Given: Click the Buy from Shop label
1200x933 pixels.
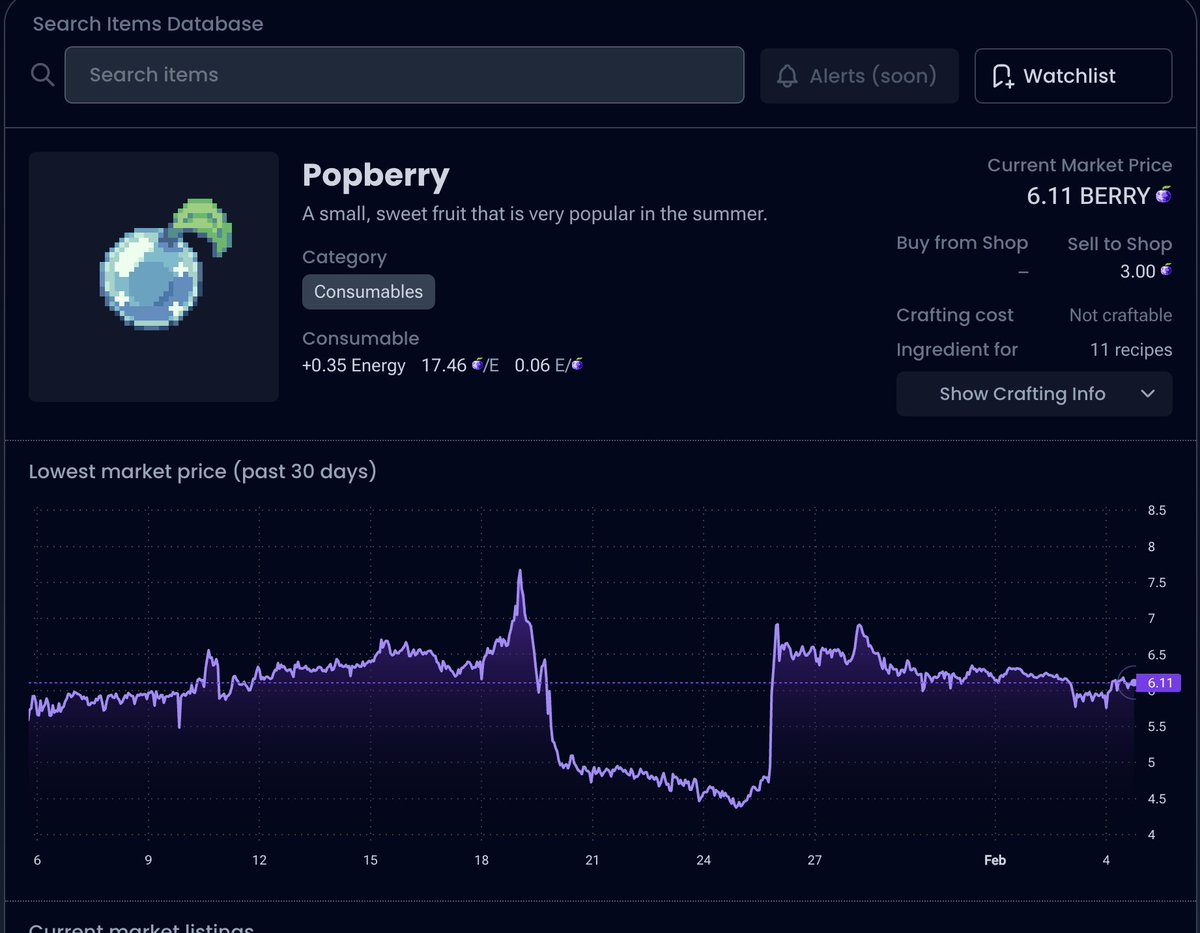Looking at the screenshot, I should (x=962, y=243).
